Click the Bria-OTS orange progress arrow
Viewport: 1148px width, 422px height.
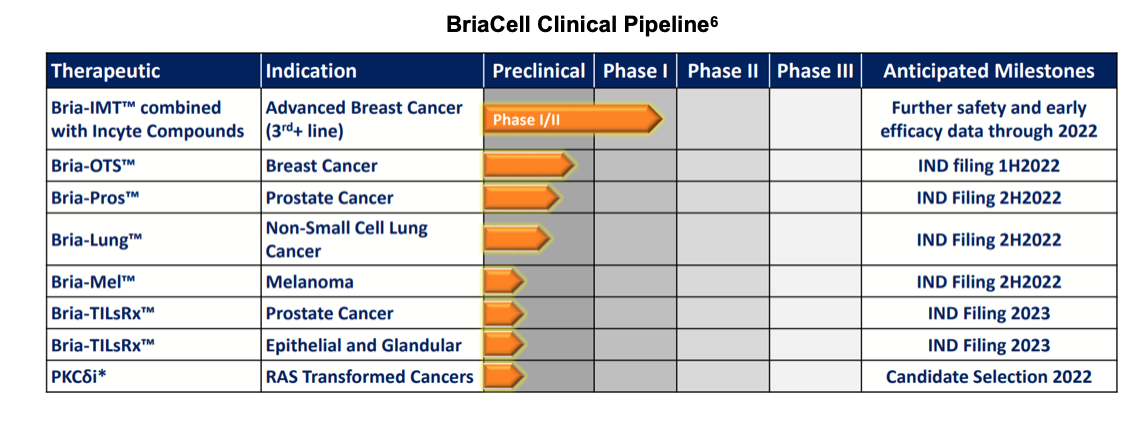point(527,165)
